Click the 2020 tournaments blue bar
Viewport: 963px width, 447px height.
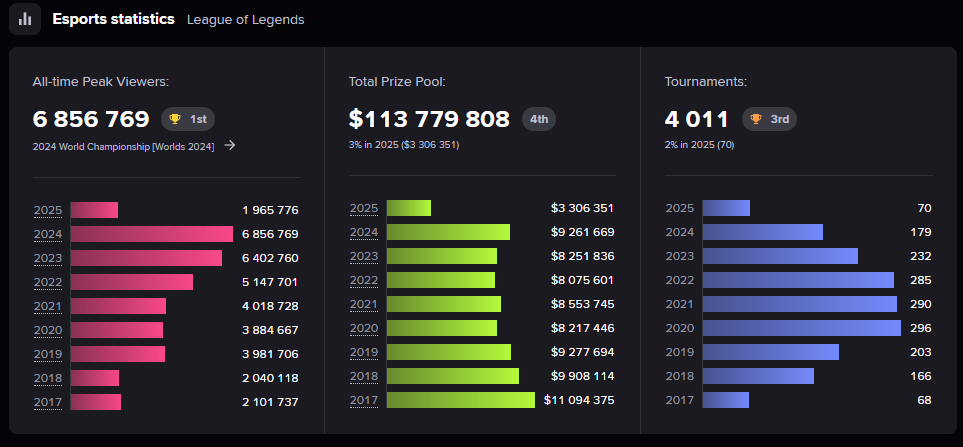point(801,328)
